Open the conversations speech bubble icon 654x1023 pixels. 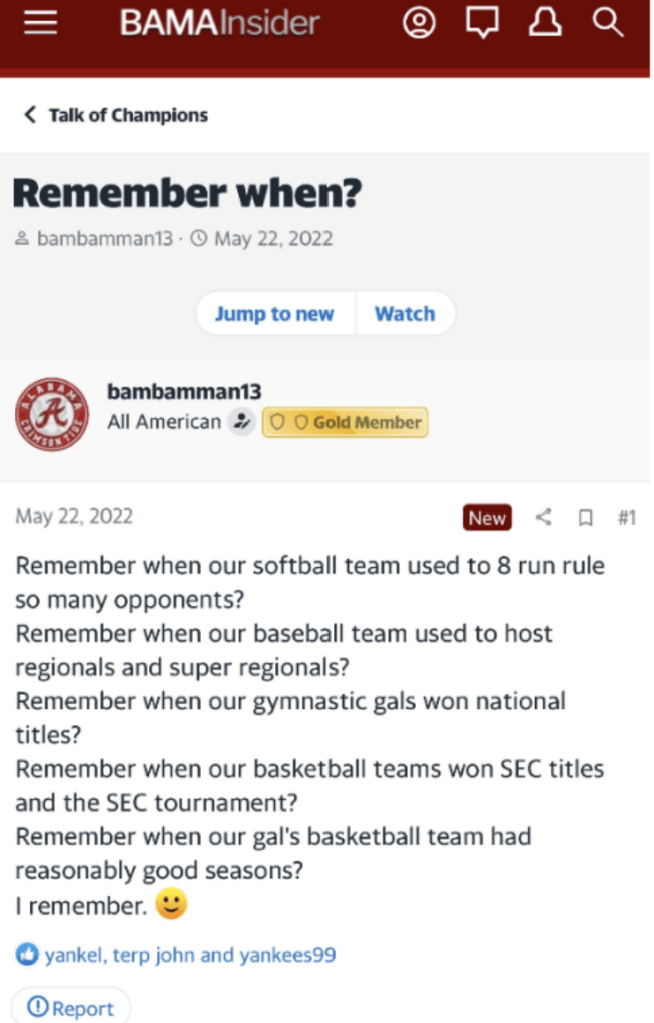pos(482,23)
